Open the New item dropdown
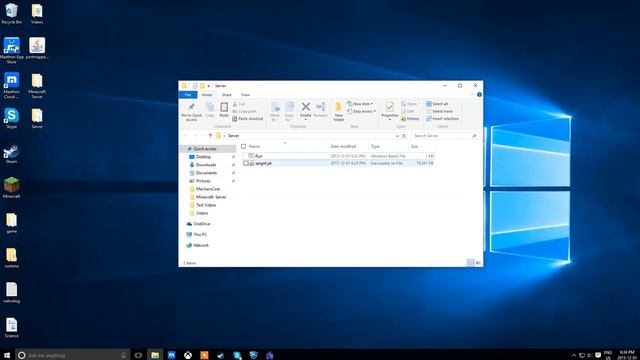This screenshot has width=640, height=360. [360, 104]
